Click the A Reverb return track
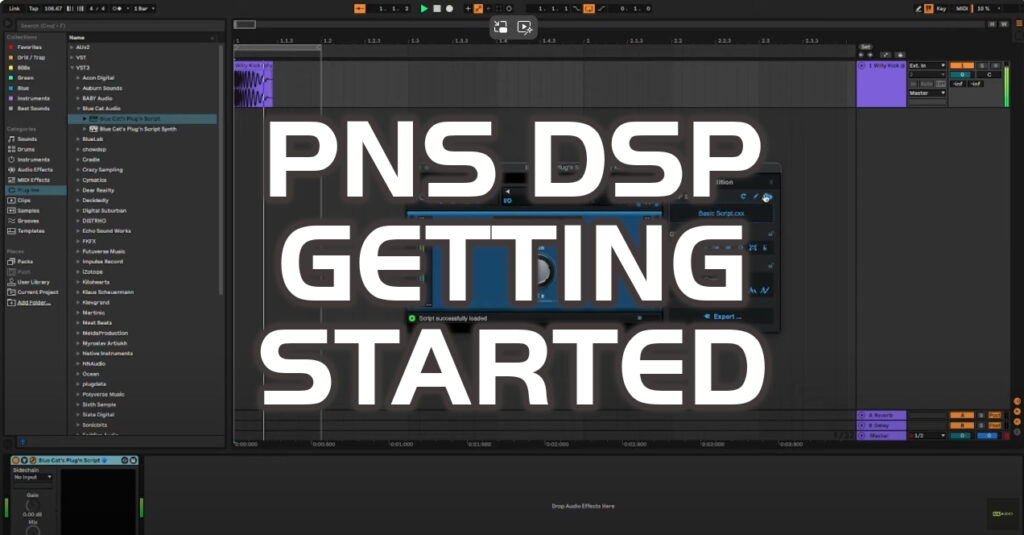 pos(881,415)
